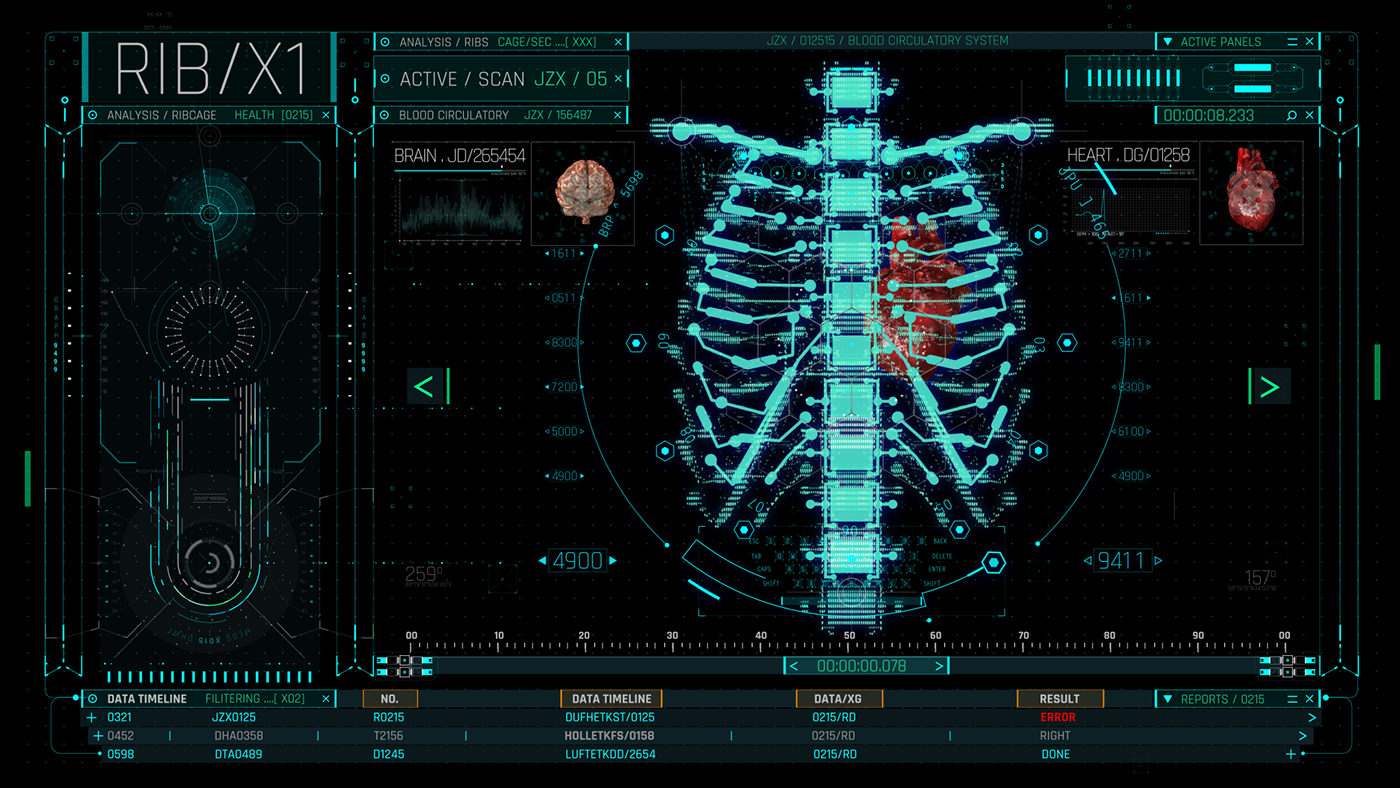Open the heart image thumbnail
1400x788 pixels.
point(1251,193)
